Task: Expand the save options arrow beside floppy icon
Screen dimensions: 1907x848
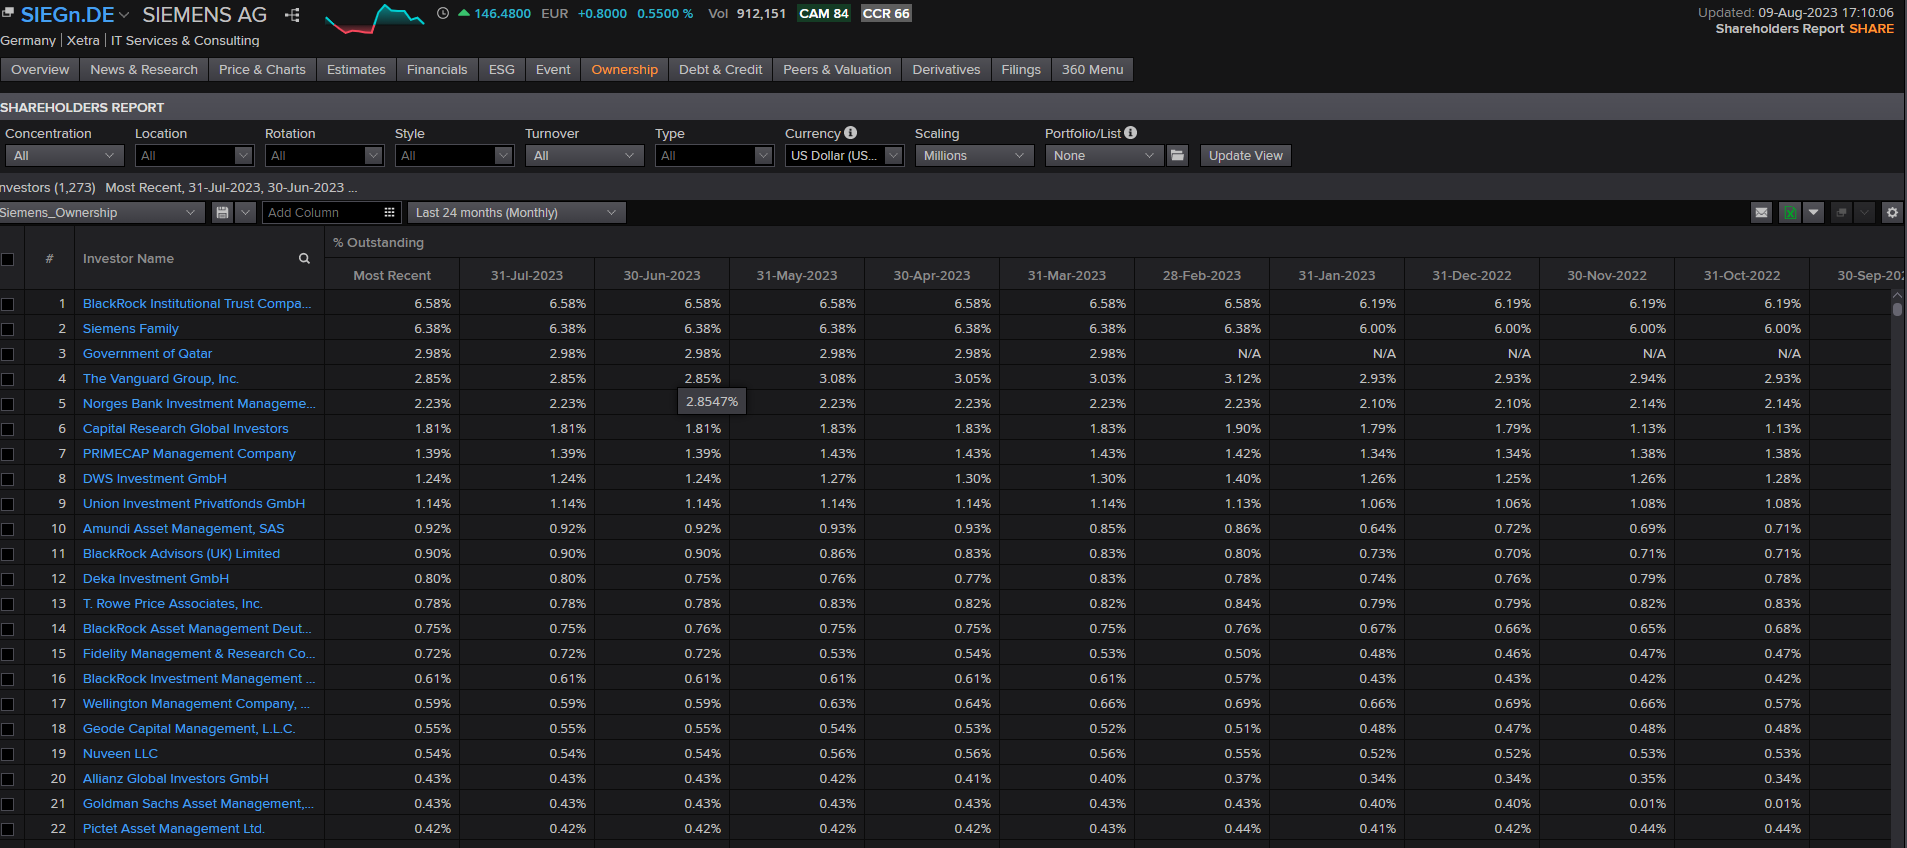Action: tap(246, 212)
